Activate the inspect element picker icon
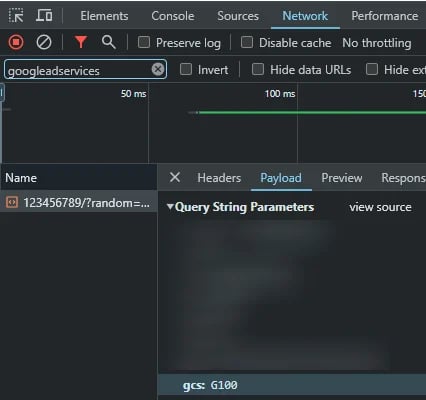The width and height of the screenshot is (426, 400). tap(16, 16)
